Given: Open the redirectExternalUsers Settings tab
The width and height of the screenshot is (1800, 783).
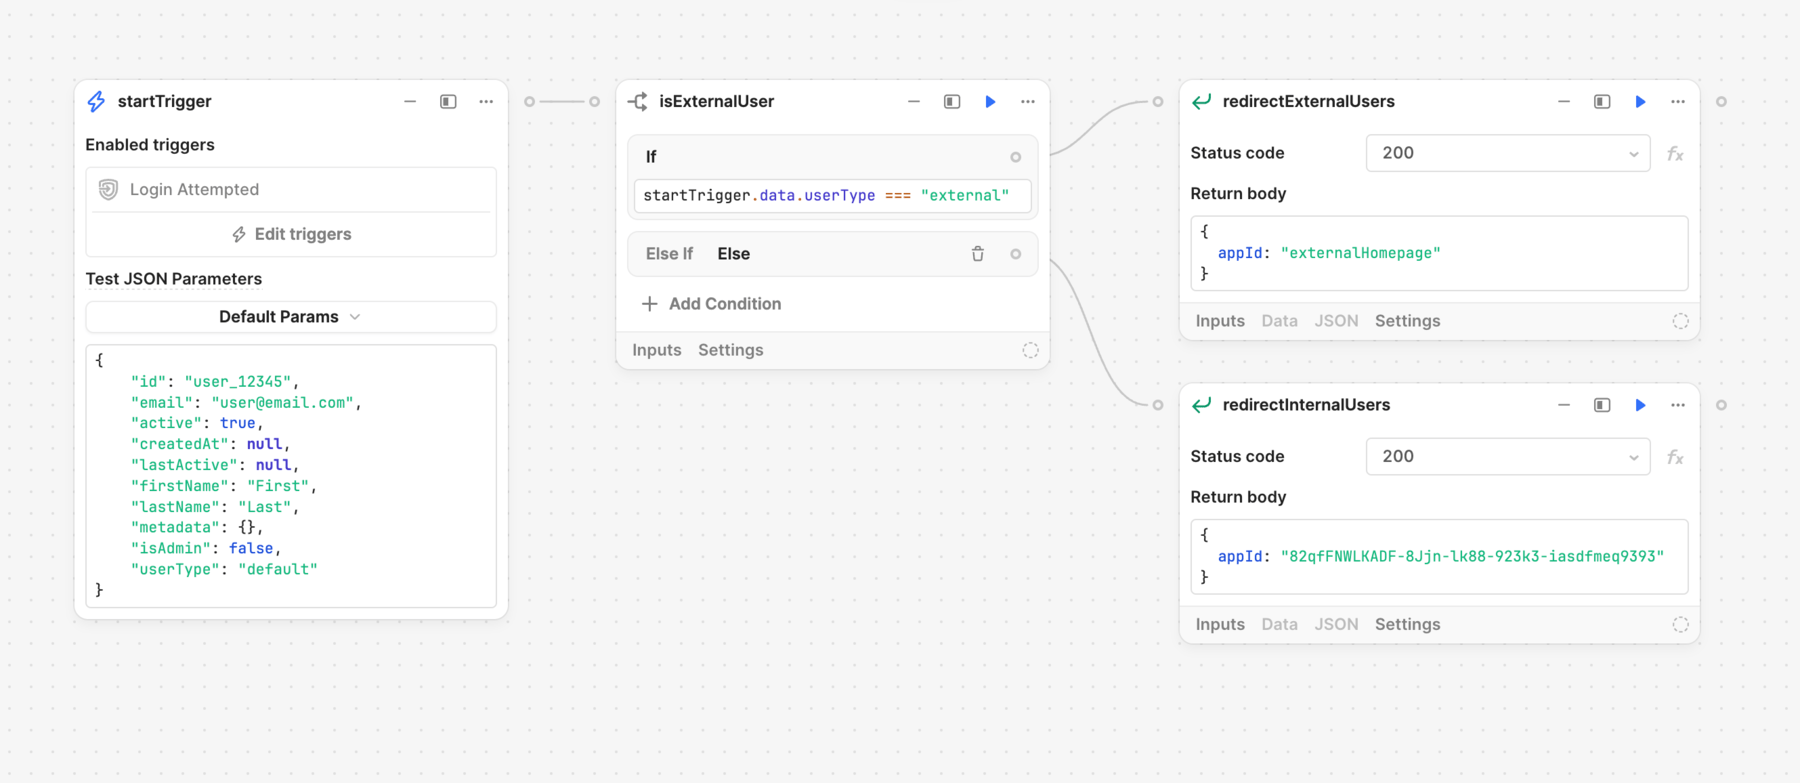Looking at the screenshot, I should [1408, 321].
